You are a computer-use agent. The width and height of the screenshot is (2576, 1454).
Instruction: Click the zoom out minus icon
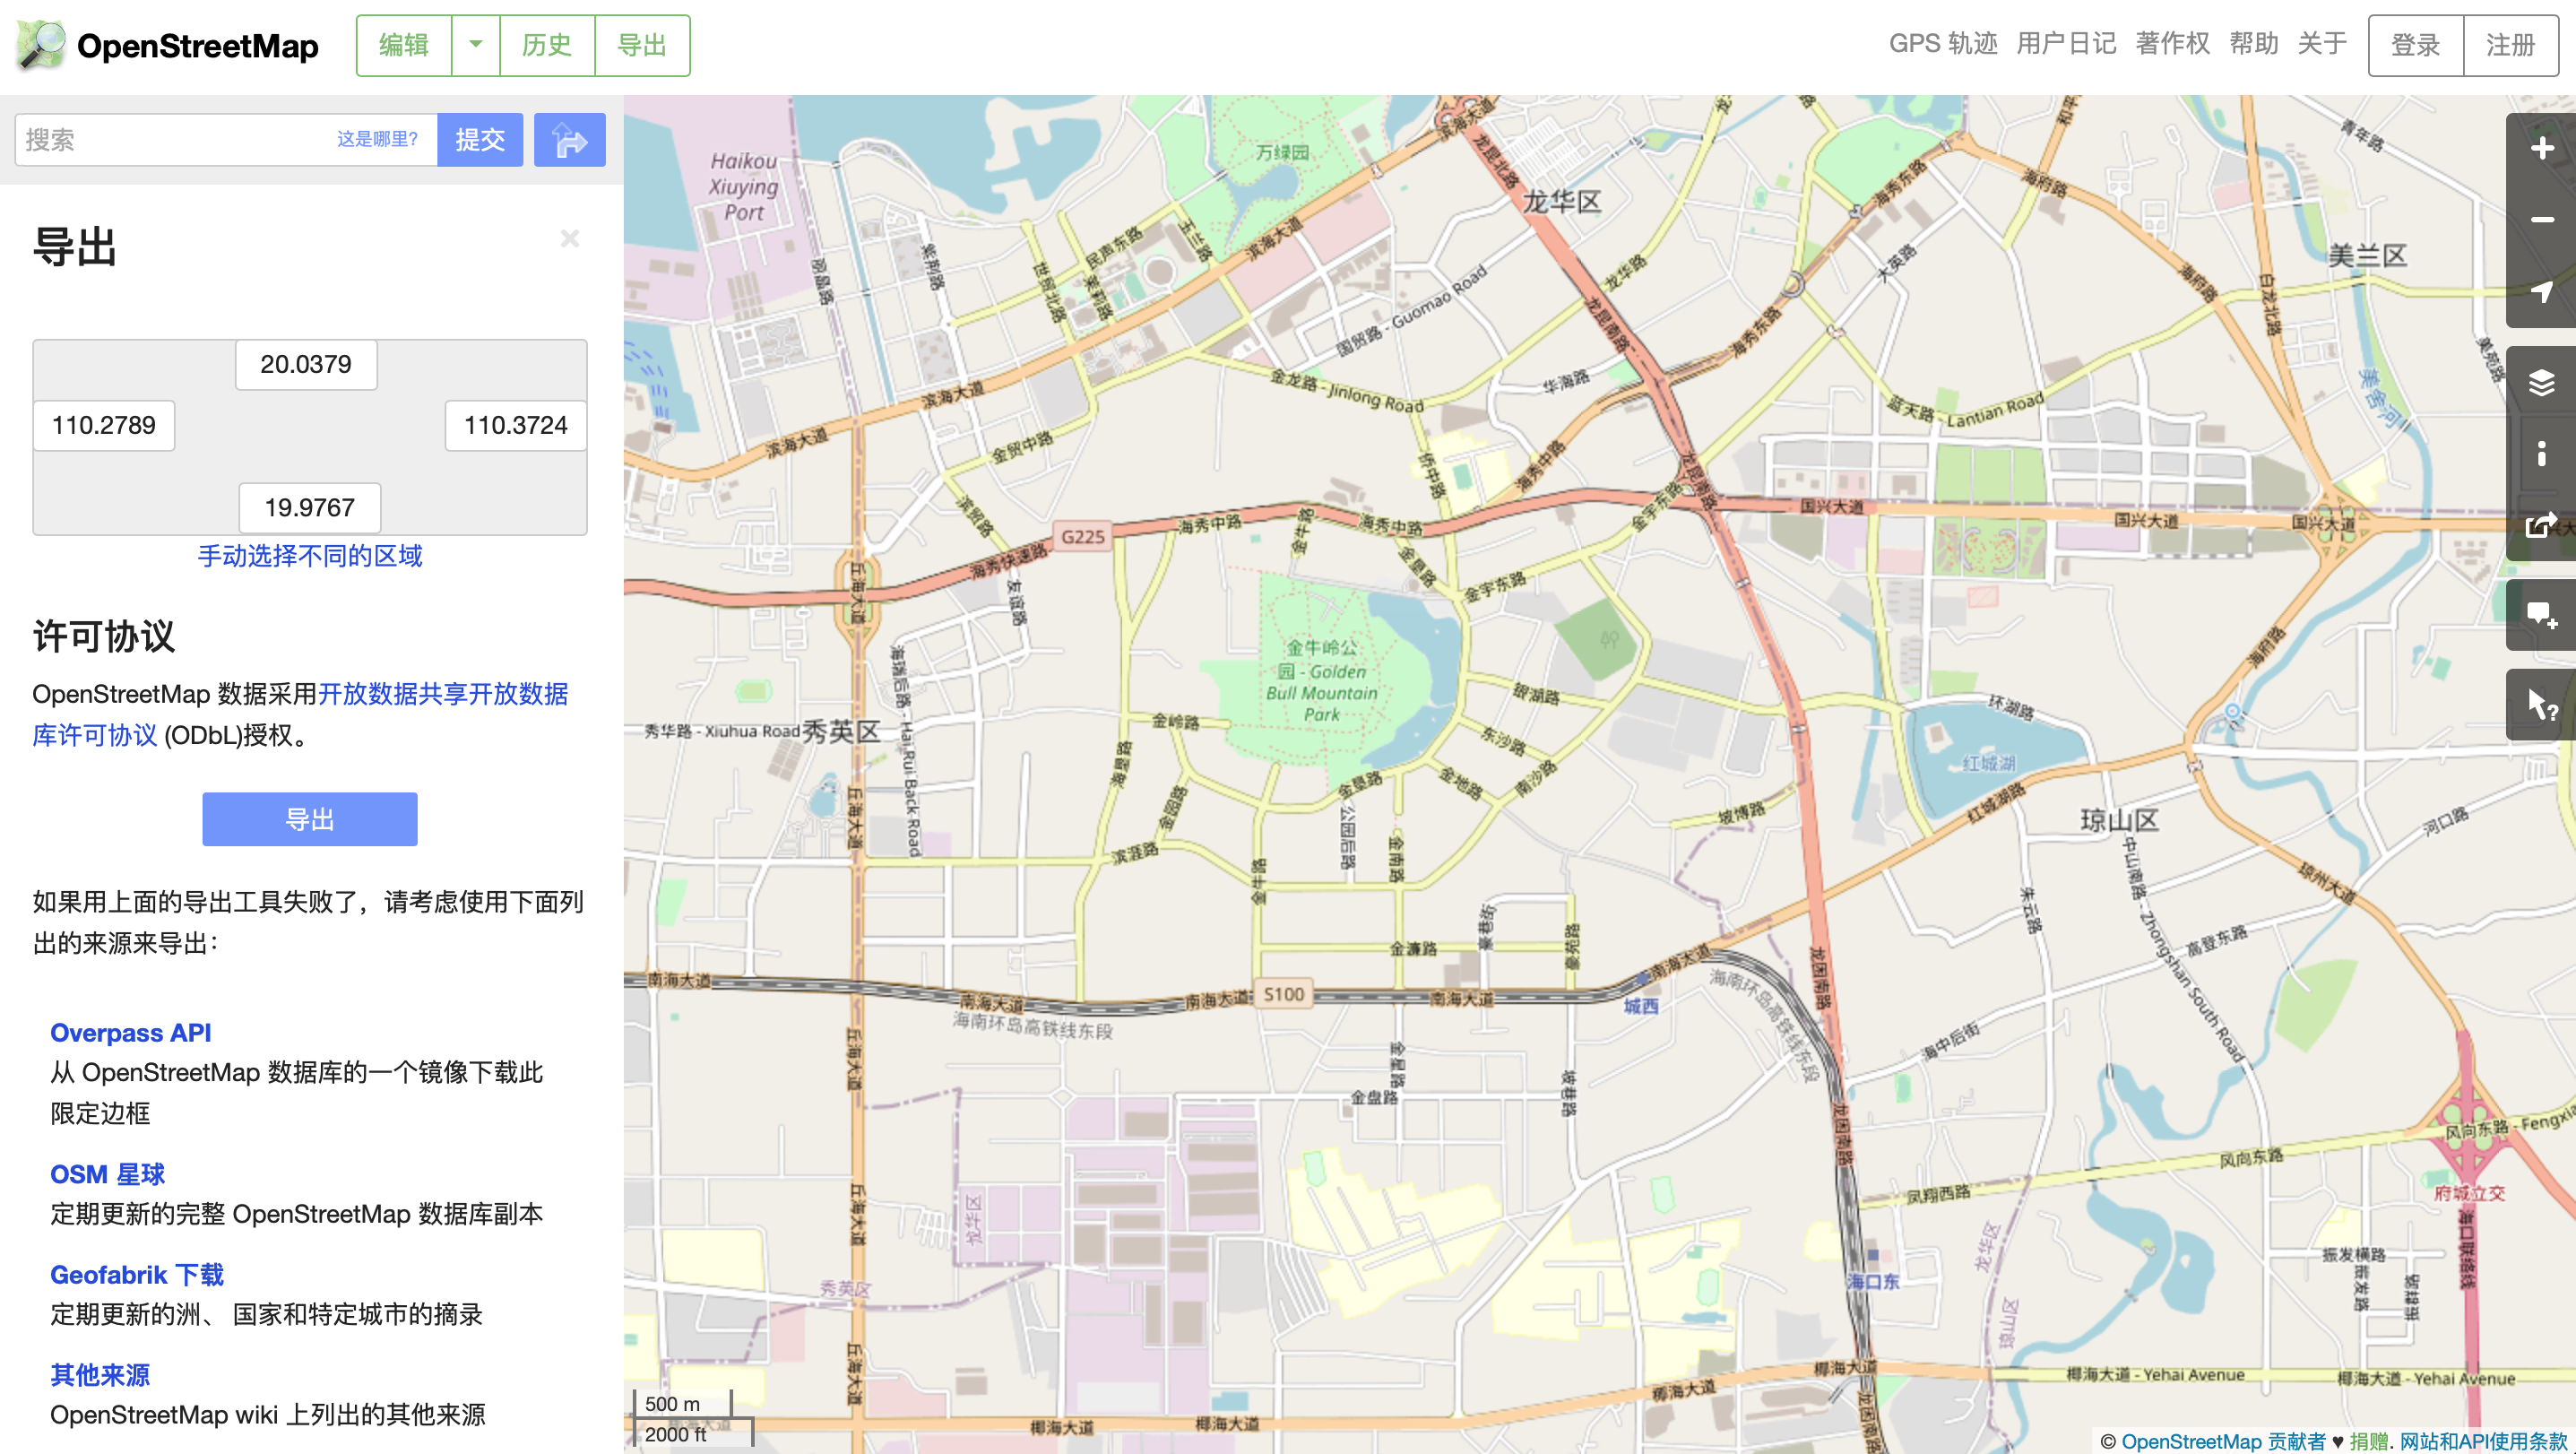tap(2541, 219)
